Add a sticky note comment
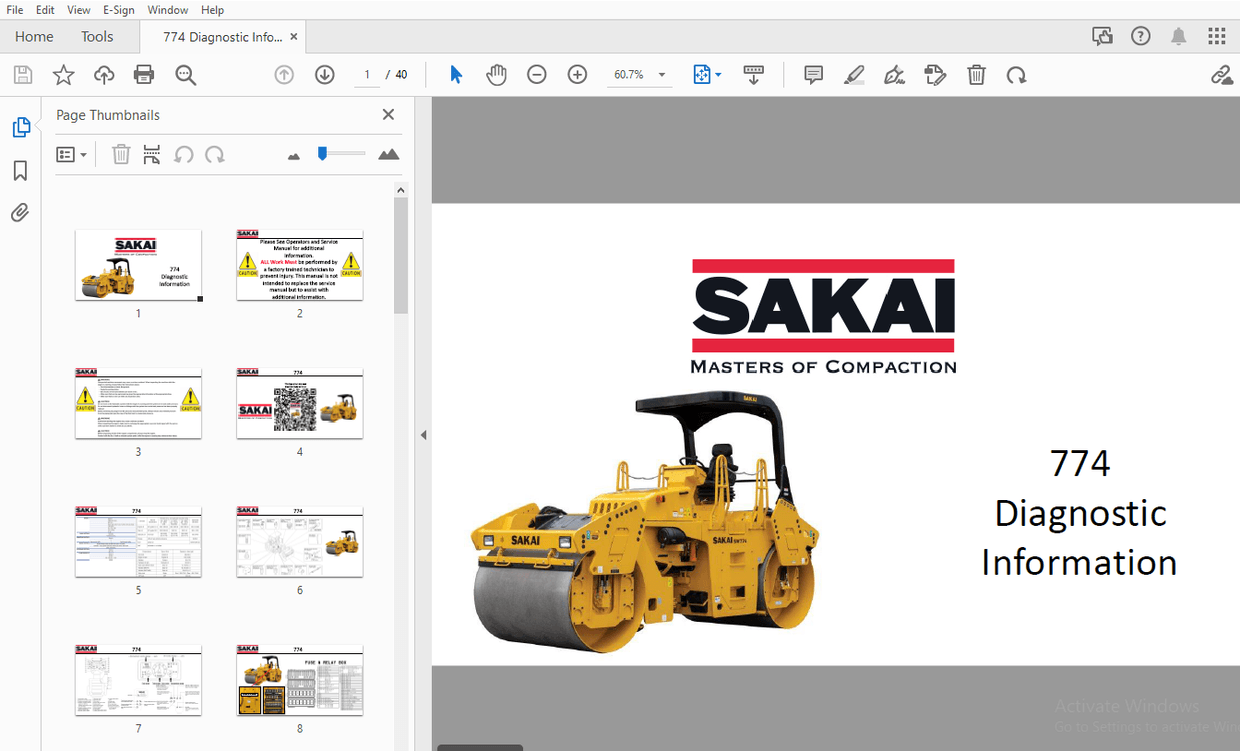This screenshot has height=751, width=1240. [x=814, y=75]
